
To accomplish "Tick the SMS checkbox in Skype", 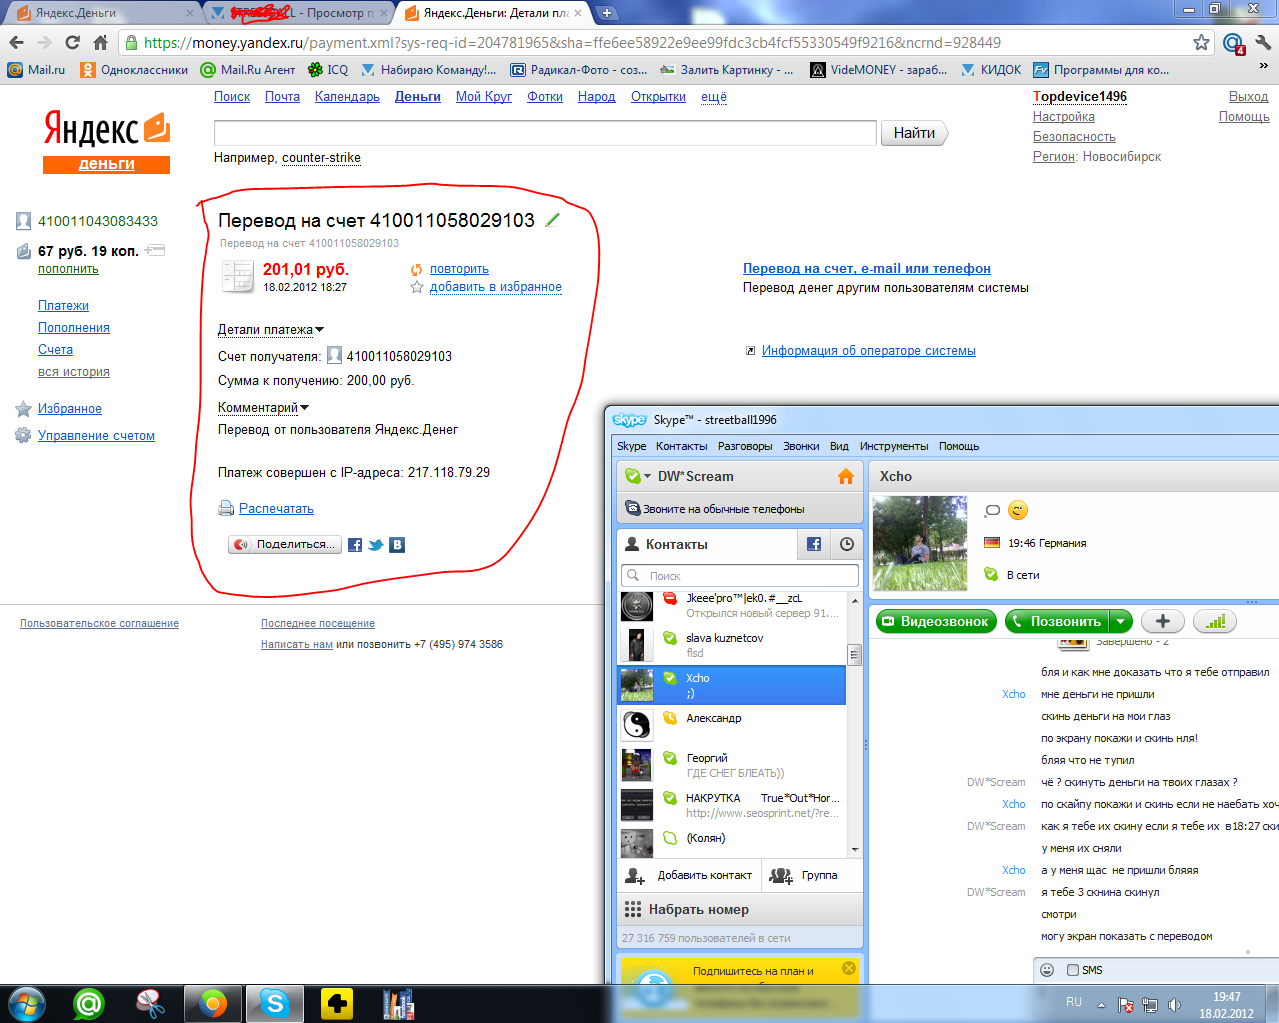I will 1073,970.
